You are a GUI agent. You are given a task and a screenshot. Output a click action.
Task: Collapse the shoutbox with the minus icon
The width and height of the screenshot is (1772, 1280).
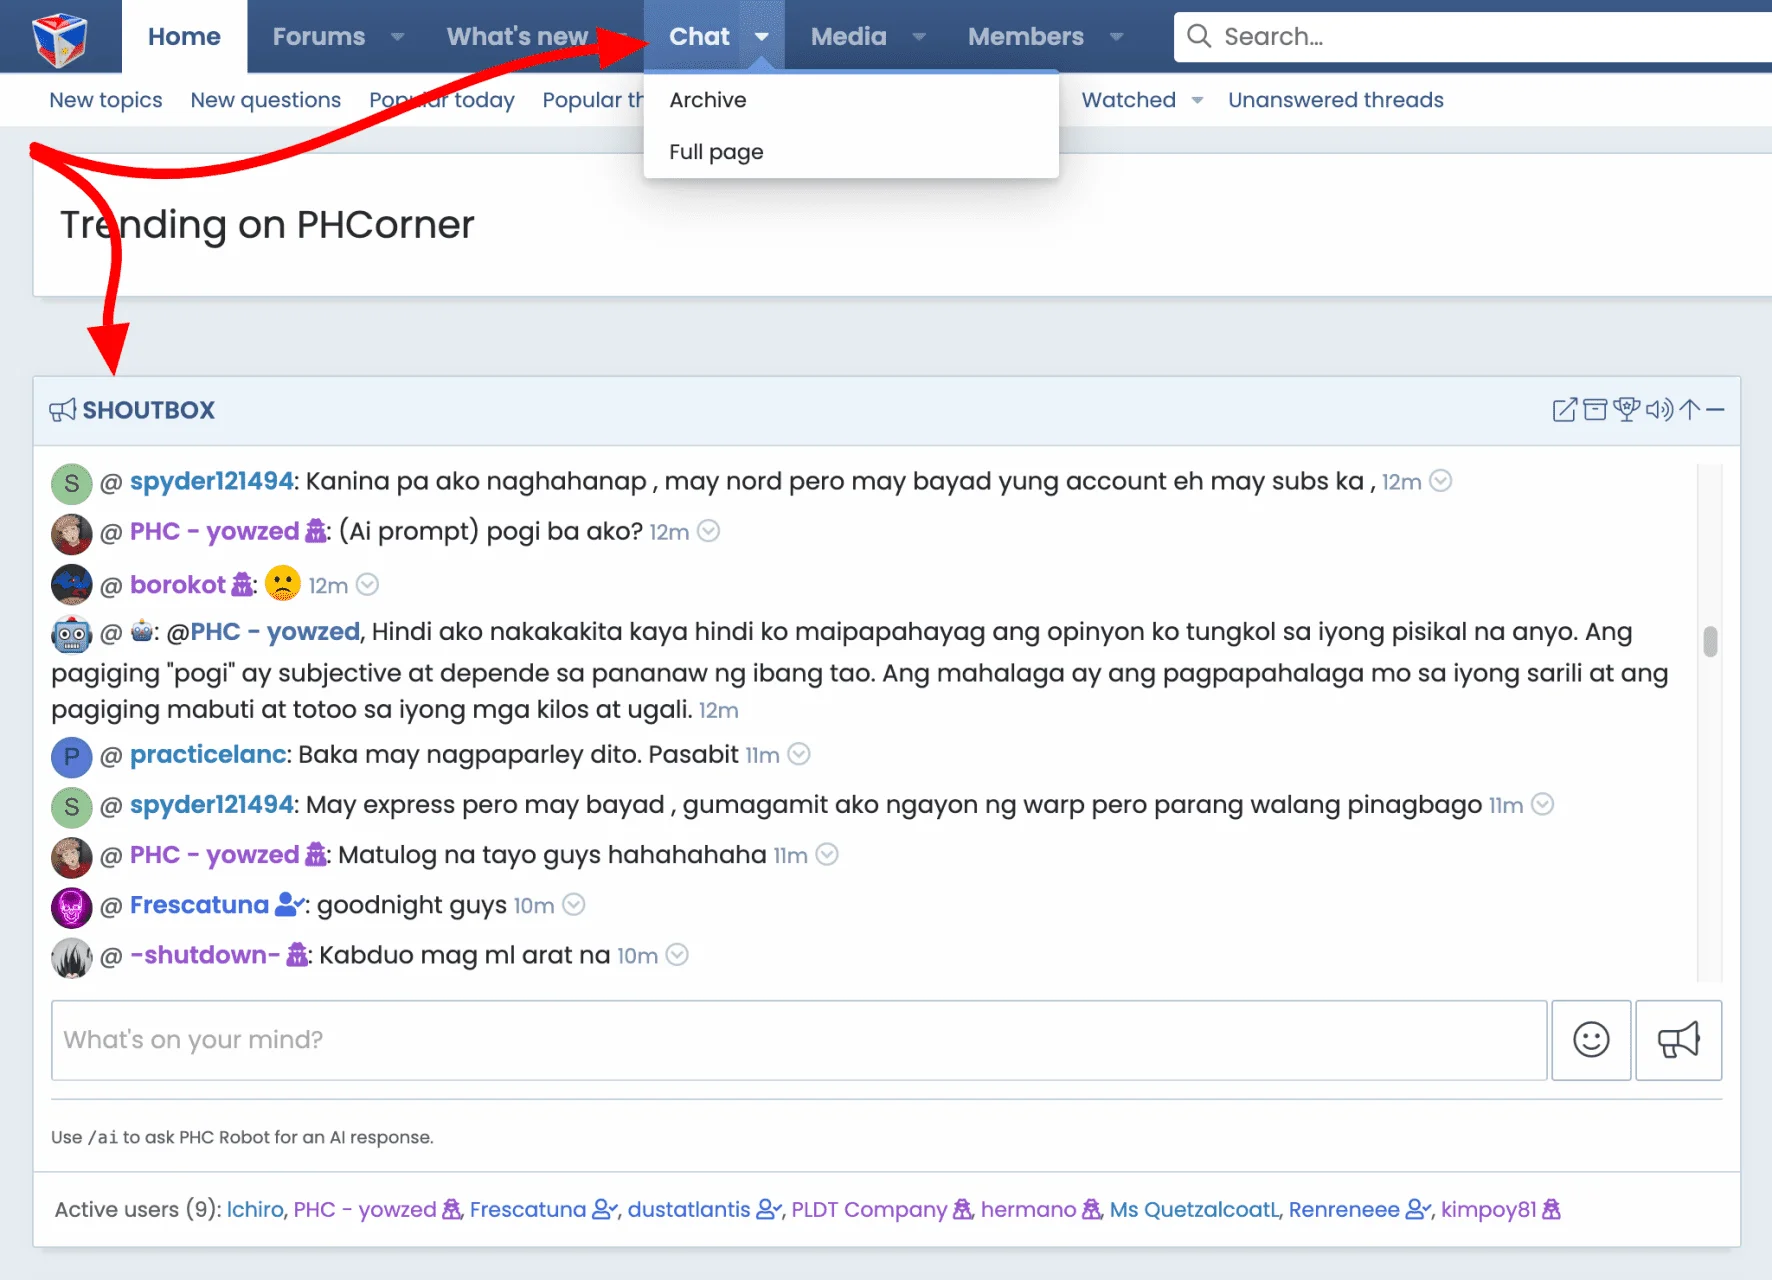point(1715,410)
